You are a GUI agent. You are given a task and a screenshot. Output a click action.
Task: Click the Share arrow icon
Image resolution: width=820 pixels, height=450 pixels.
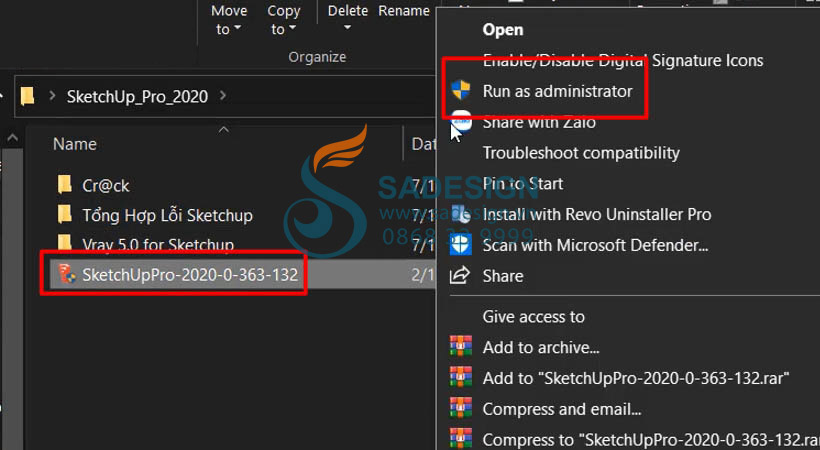tap(460, 275)
